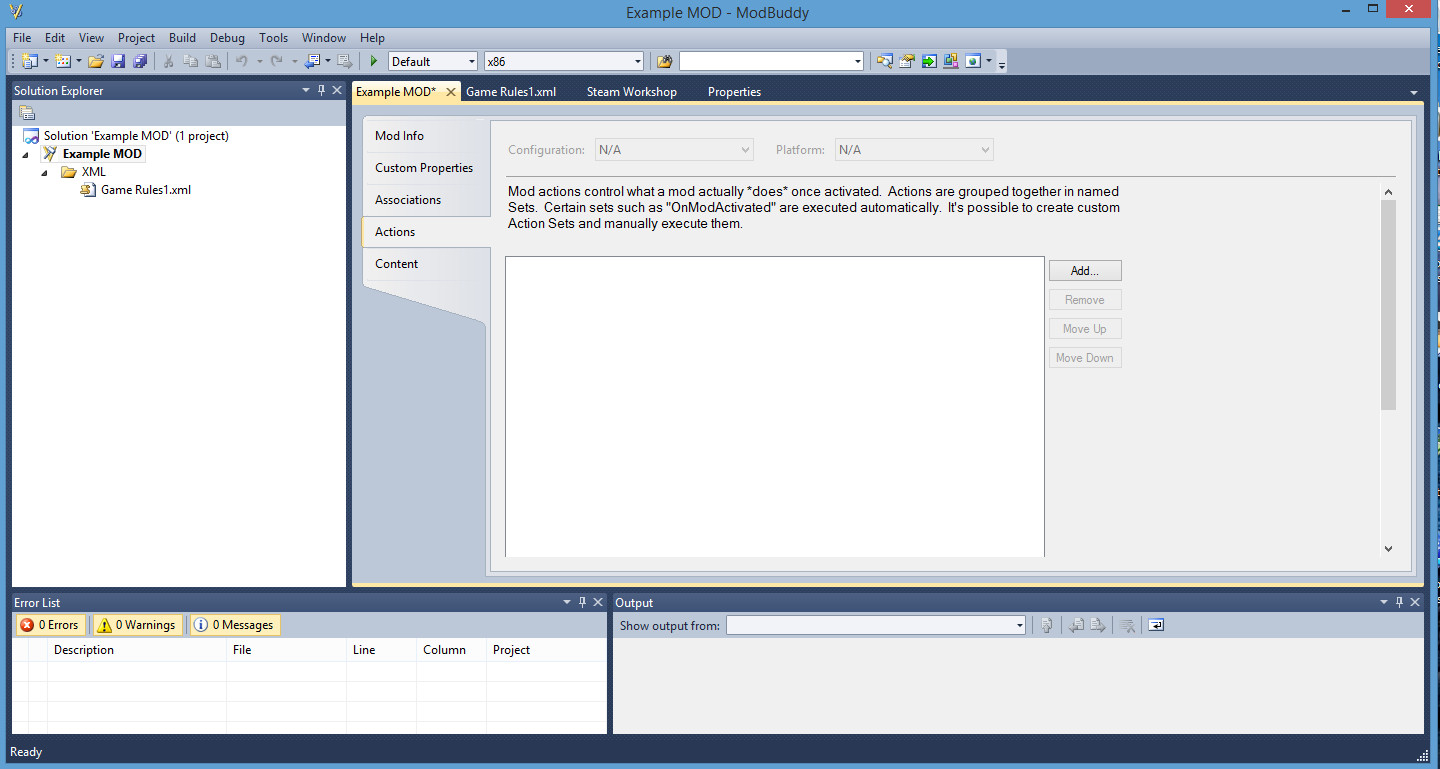
Task: Pin the Error List panel
Action: 582,602
